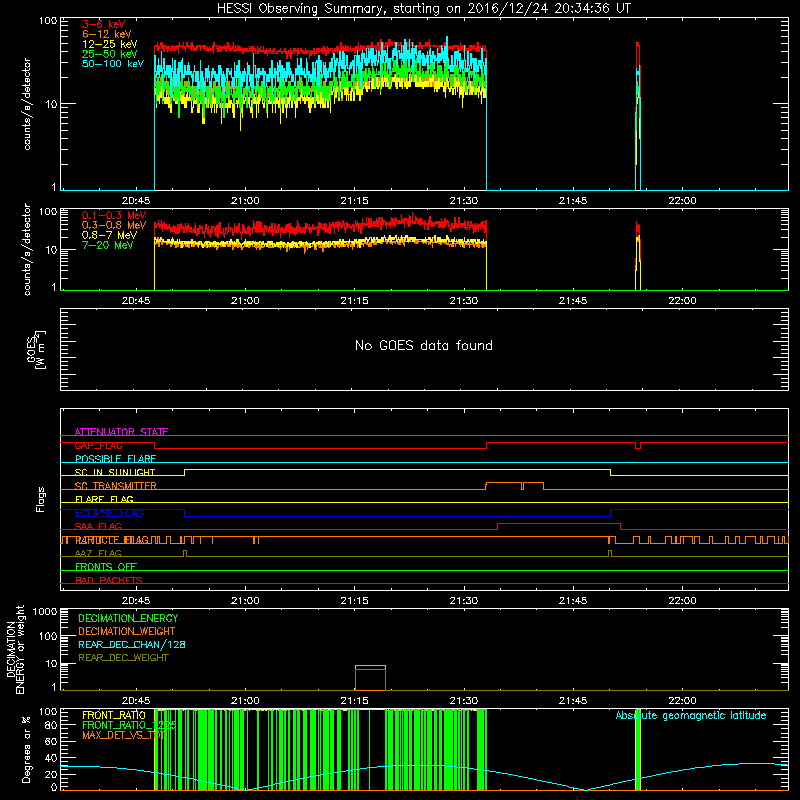Click the 'Degrees or %' axis label
The image size is (800, 800).
26,749
